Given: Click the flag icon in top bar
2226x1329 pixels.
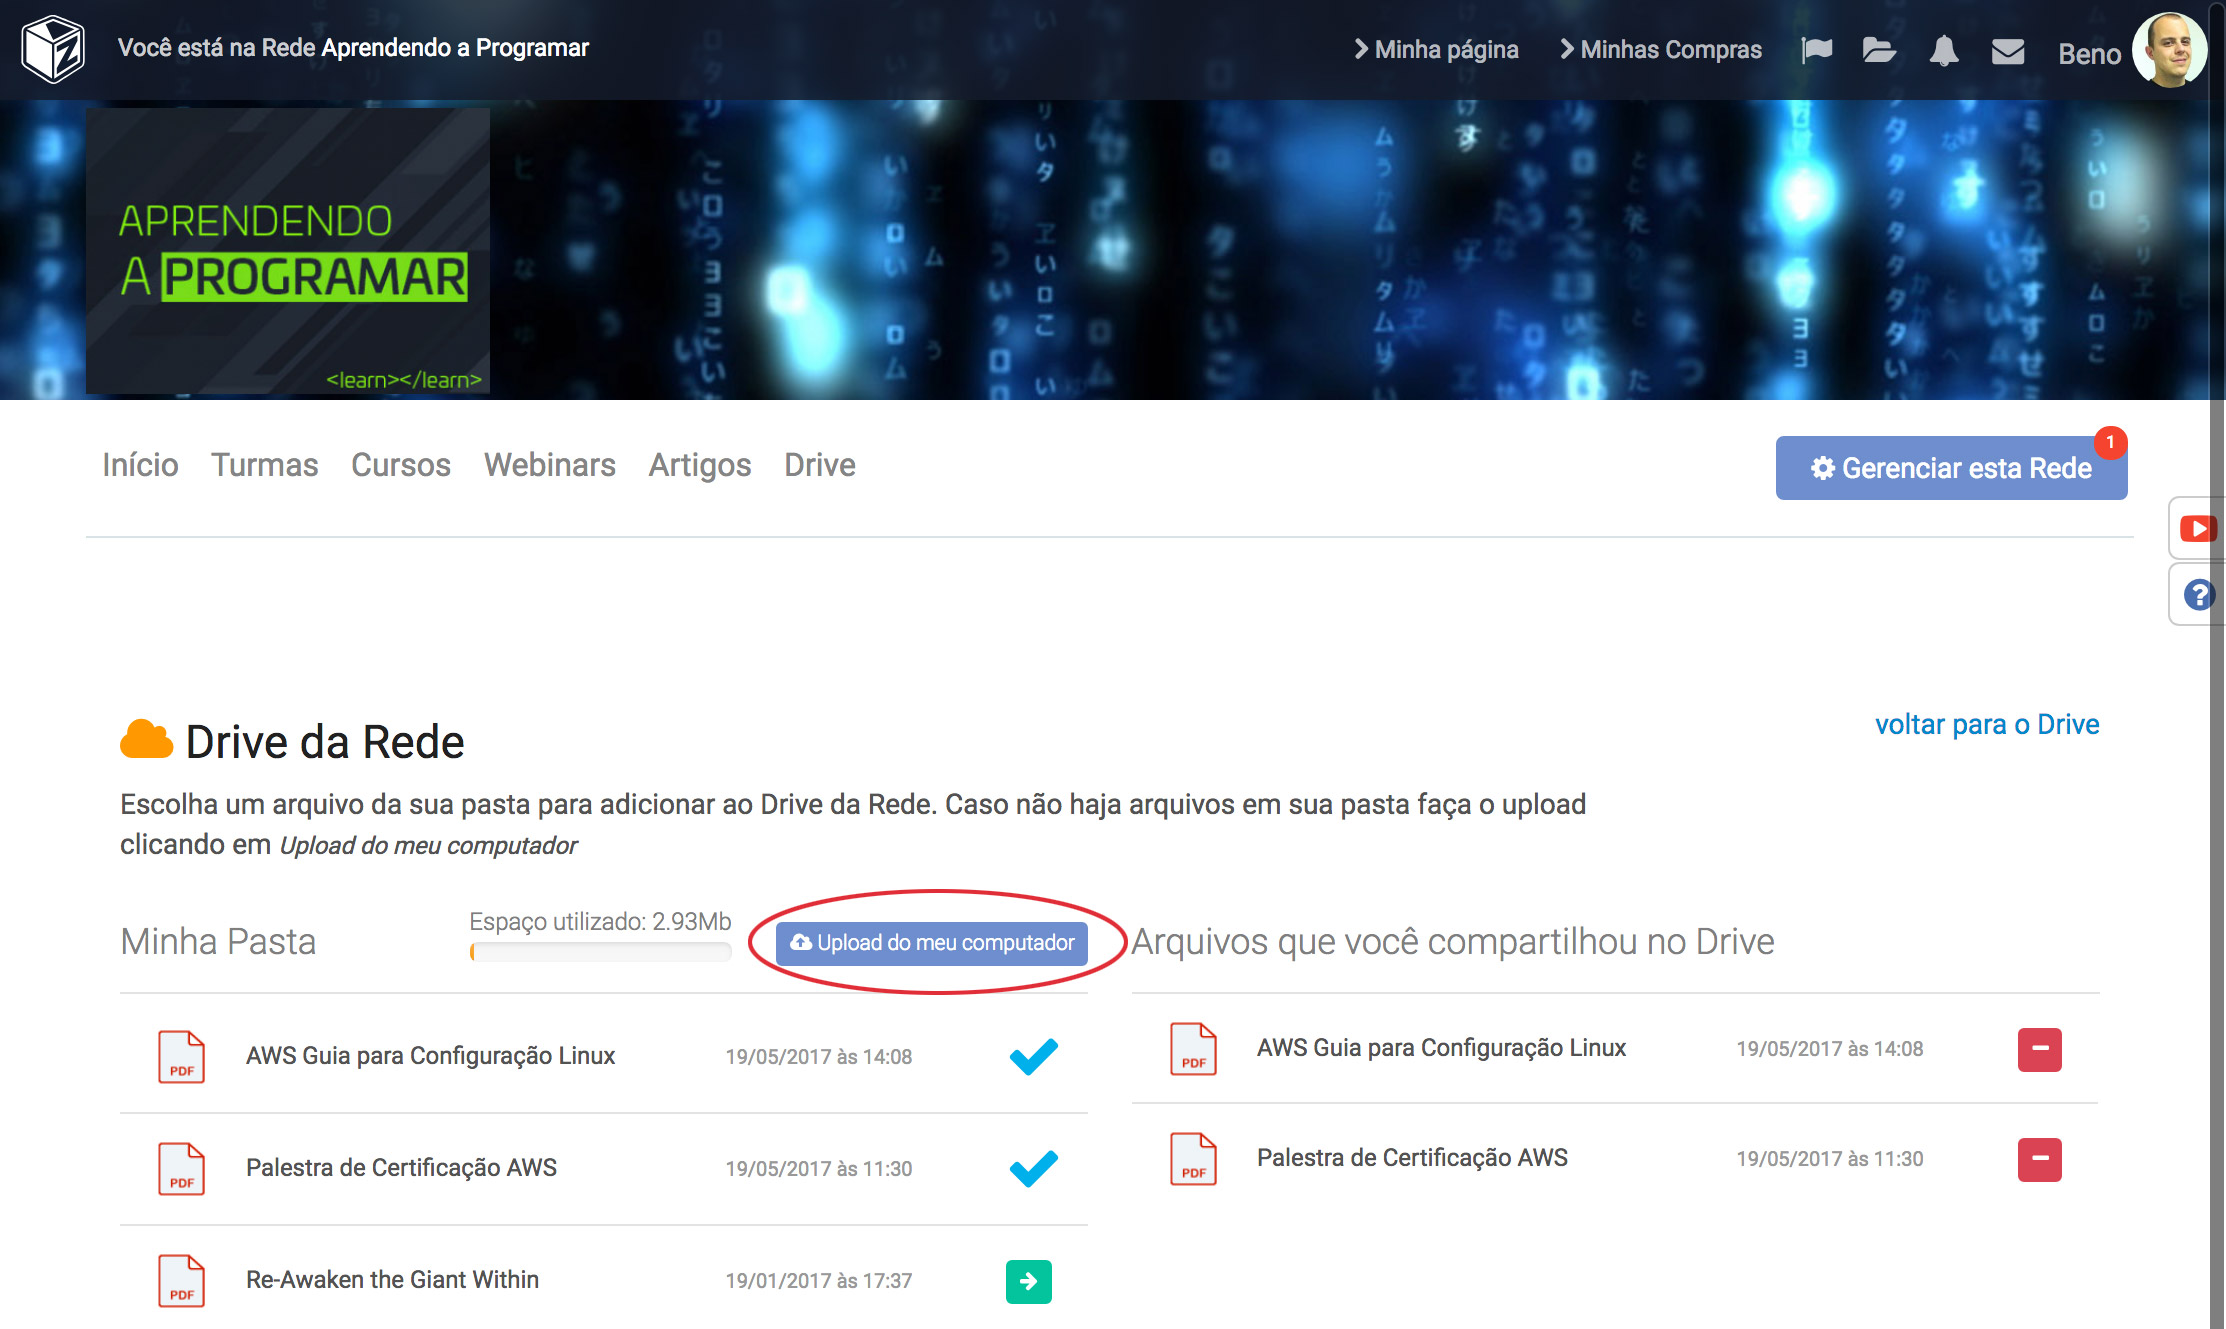Looking at the screenshot, I should 1816,50.
